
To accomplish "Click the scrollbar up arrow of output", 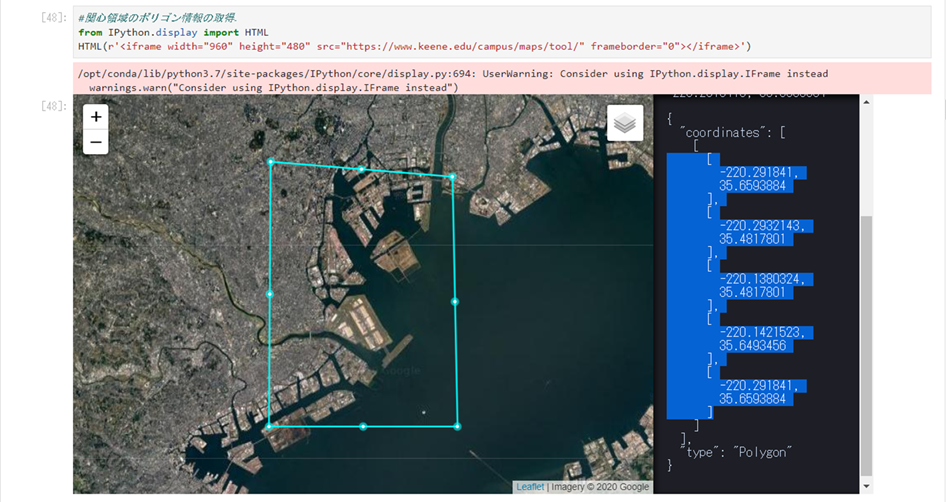I will point(866,102).
